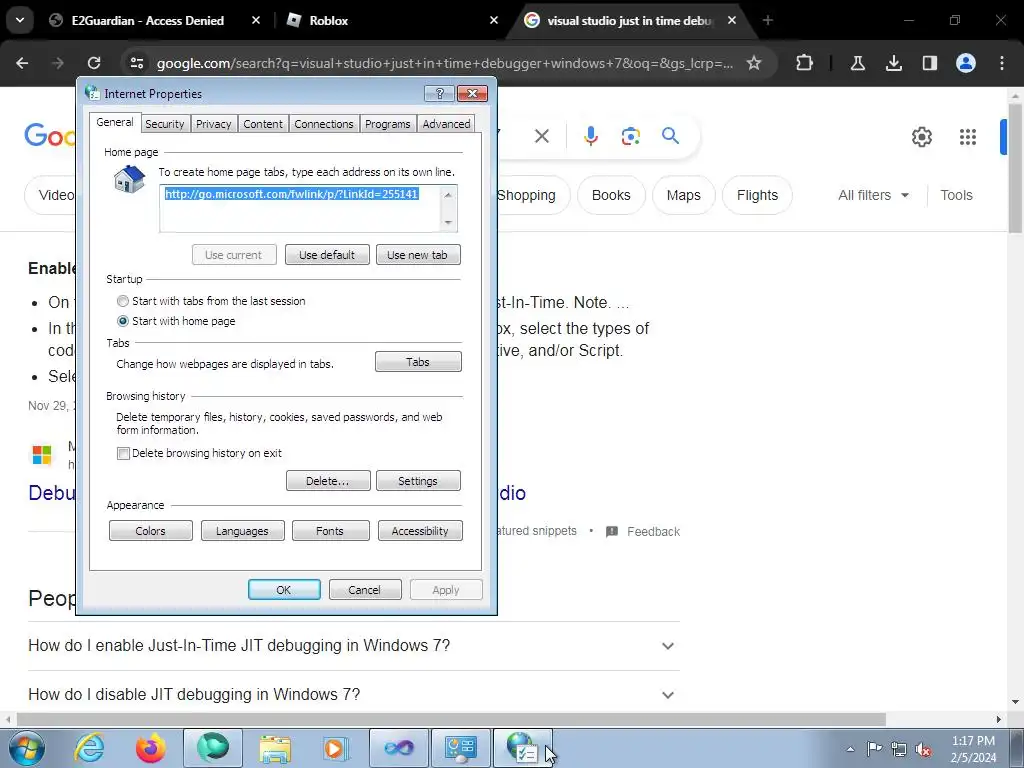1024x768 pixels.
Task: Switch to the Content tab
Action: coord(263,124)
